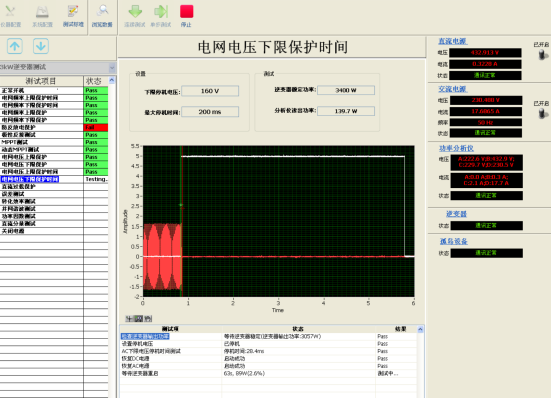
Task: Select the graph zoom tool below chart
Action: [x=139, y=319]
